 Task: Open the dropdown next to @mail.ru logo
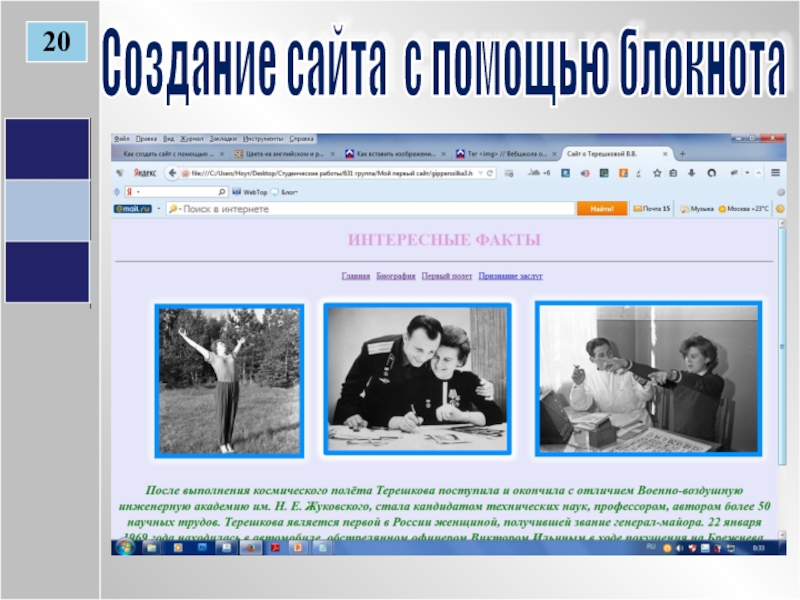(x=159, y=209)
